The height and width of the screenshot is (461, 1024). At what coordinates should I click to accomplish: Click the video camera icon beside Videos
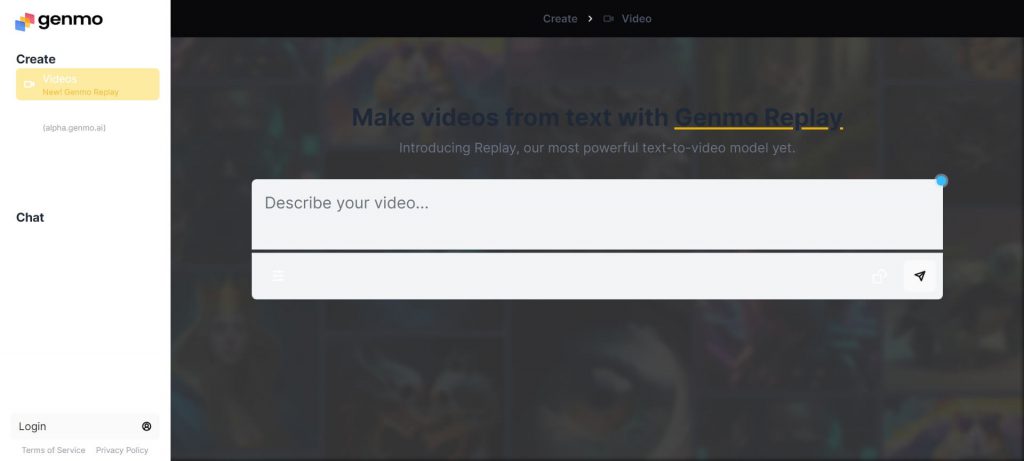[x=30, y=85]
